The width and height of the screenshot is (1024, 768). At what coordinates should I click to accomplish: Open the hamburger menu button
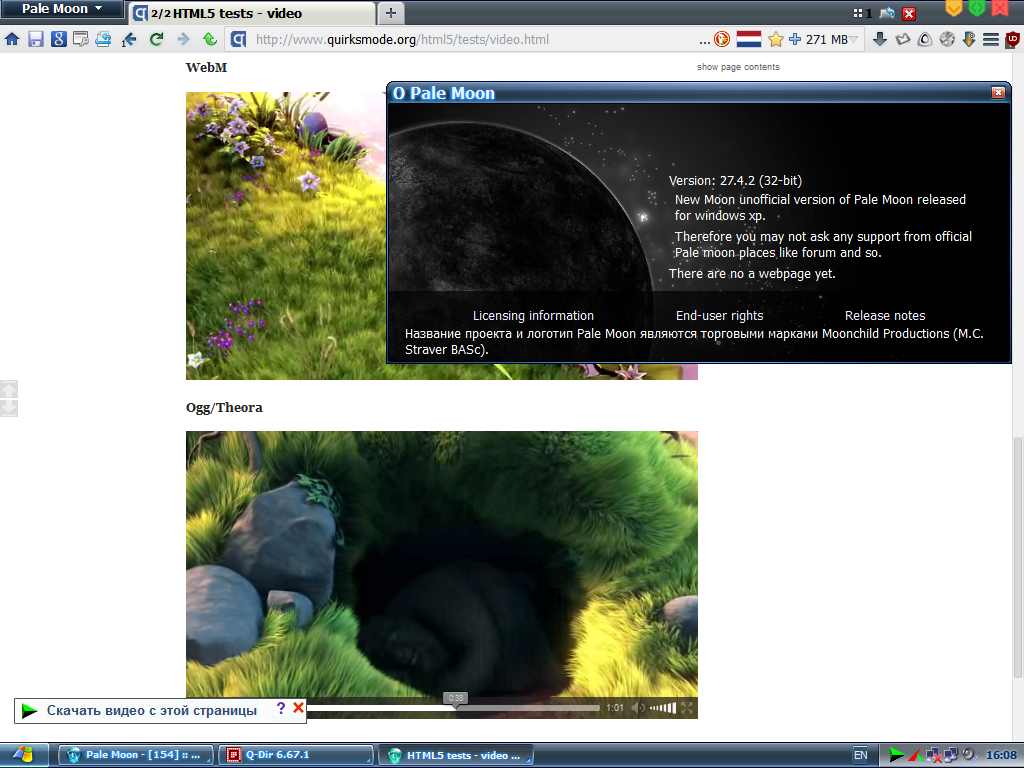(x=991, y=39)
